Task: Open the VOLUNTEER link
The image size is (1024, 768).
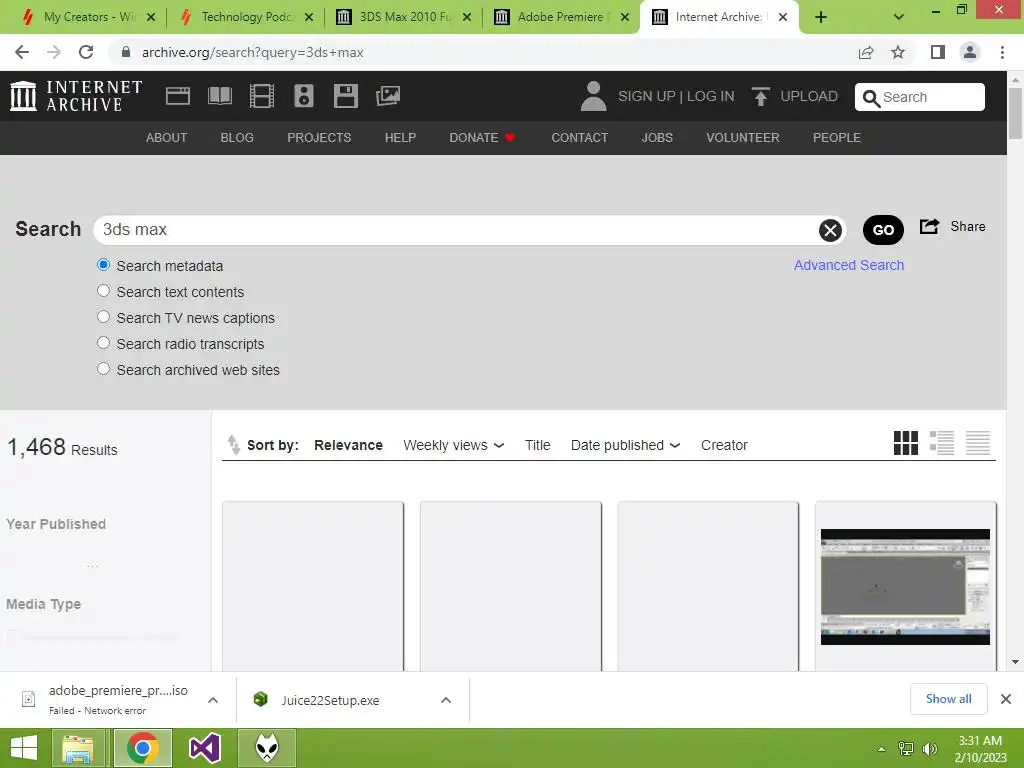Action: pos(743,138)
